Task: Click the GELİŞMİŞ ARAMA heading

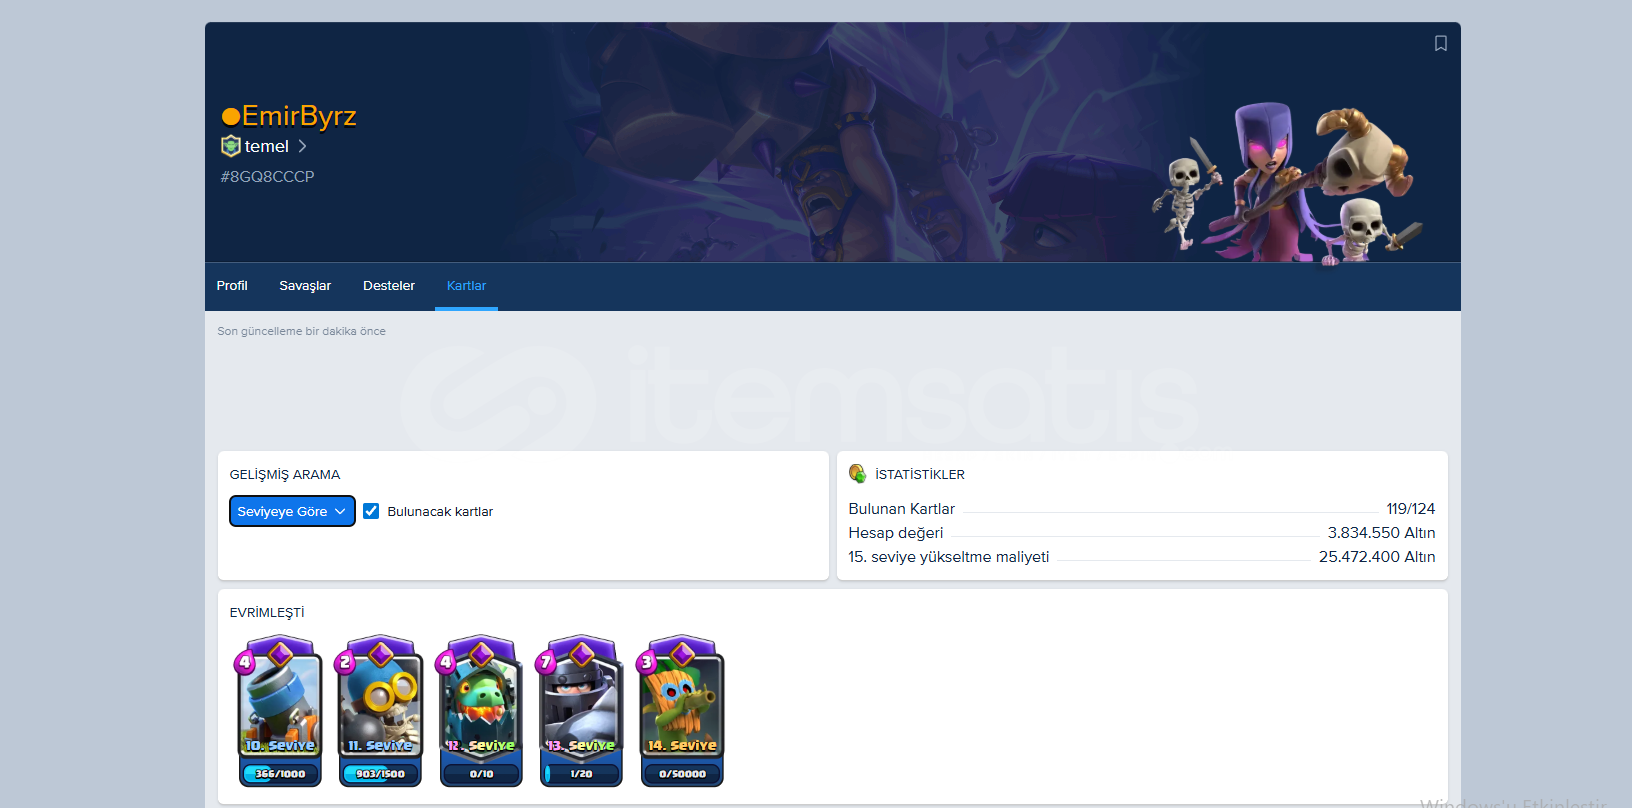Action: coord(285,475)
